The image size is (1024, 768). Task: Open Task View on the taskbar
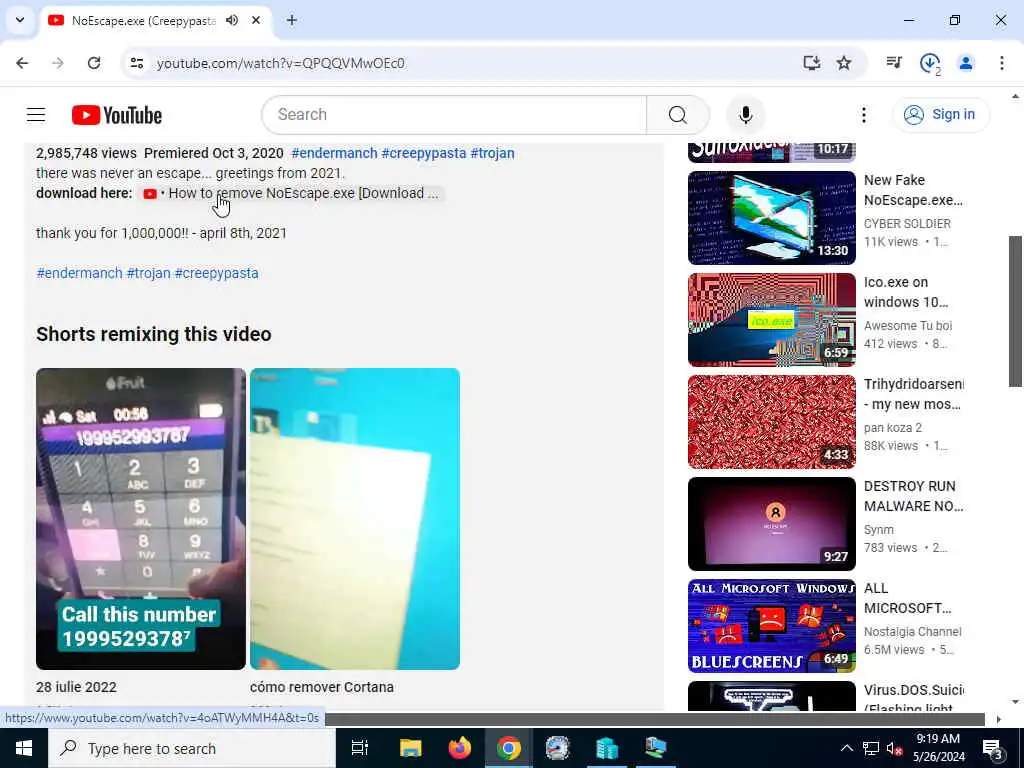coord(360,748)
